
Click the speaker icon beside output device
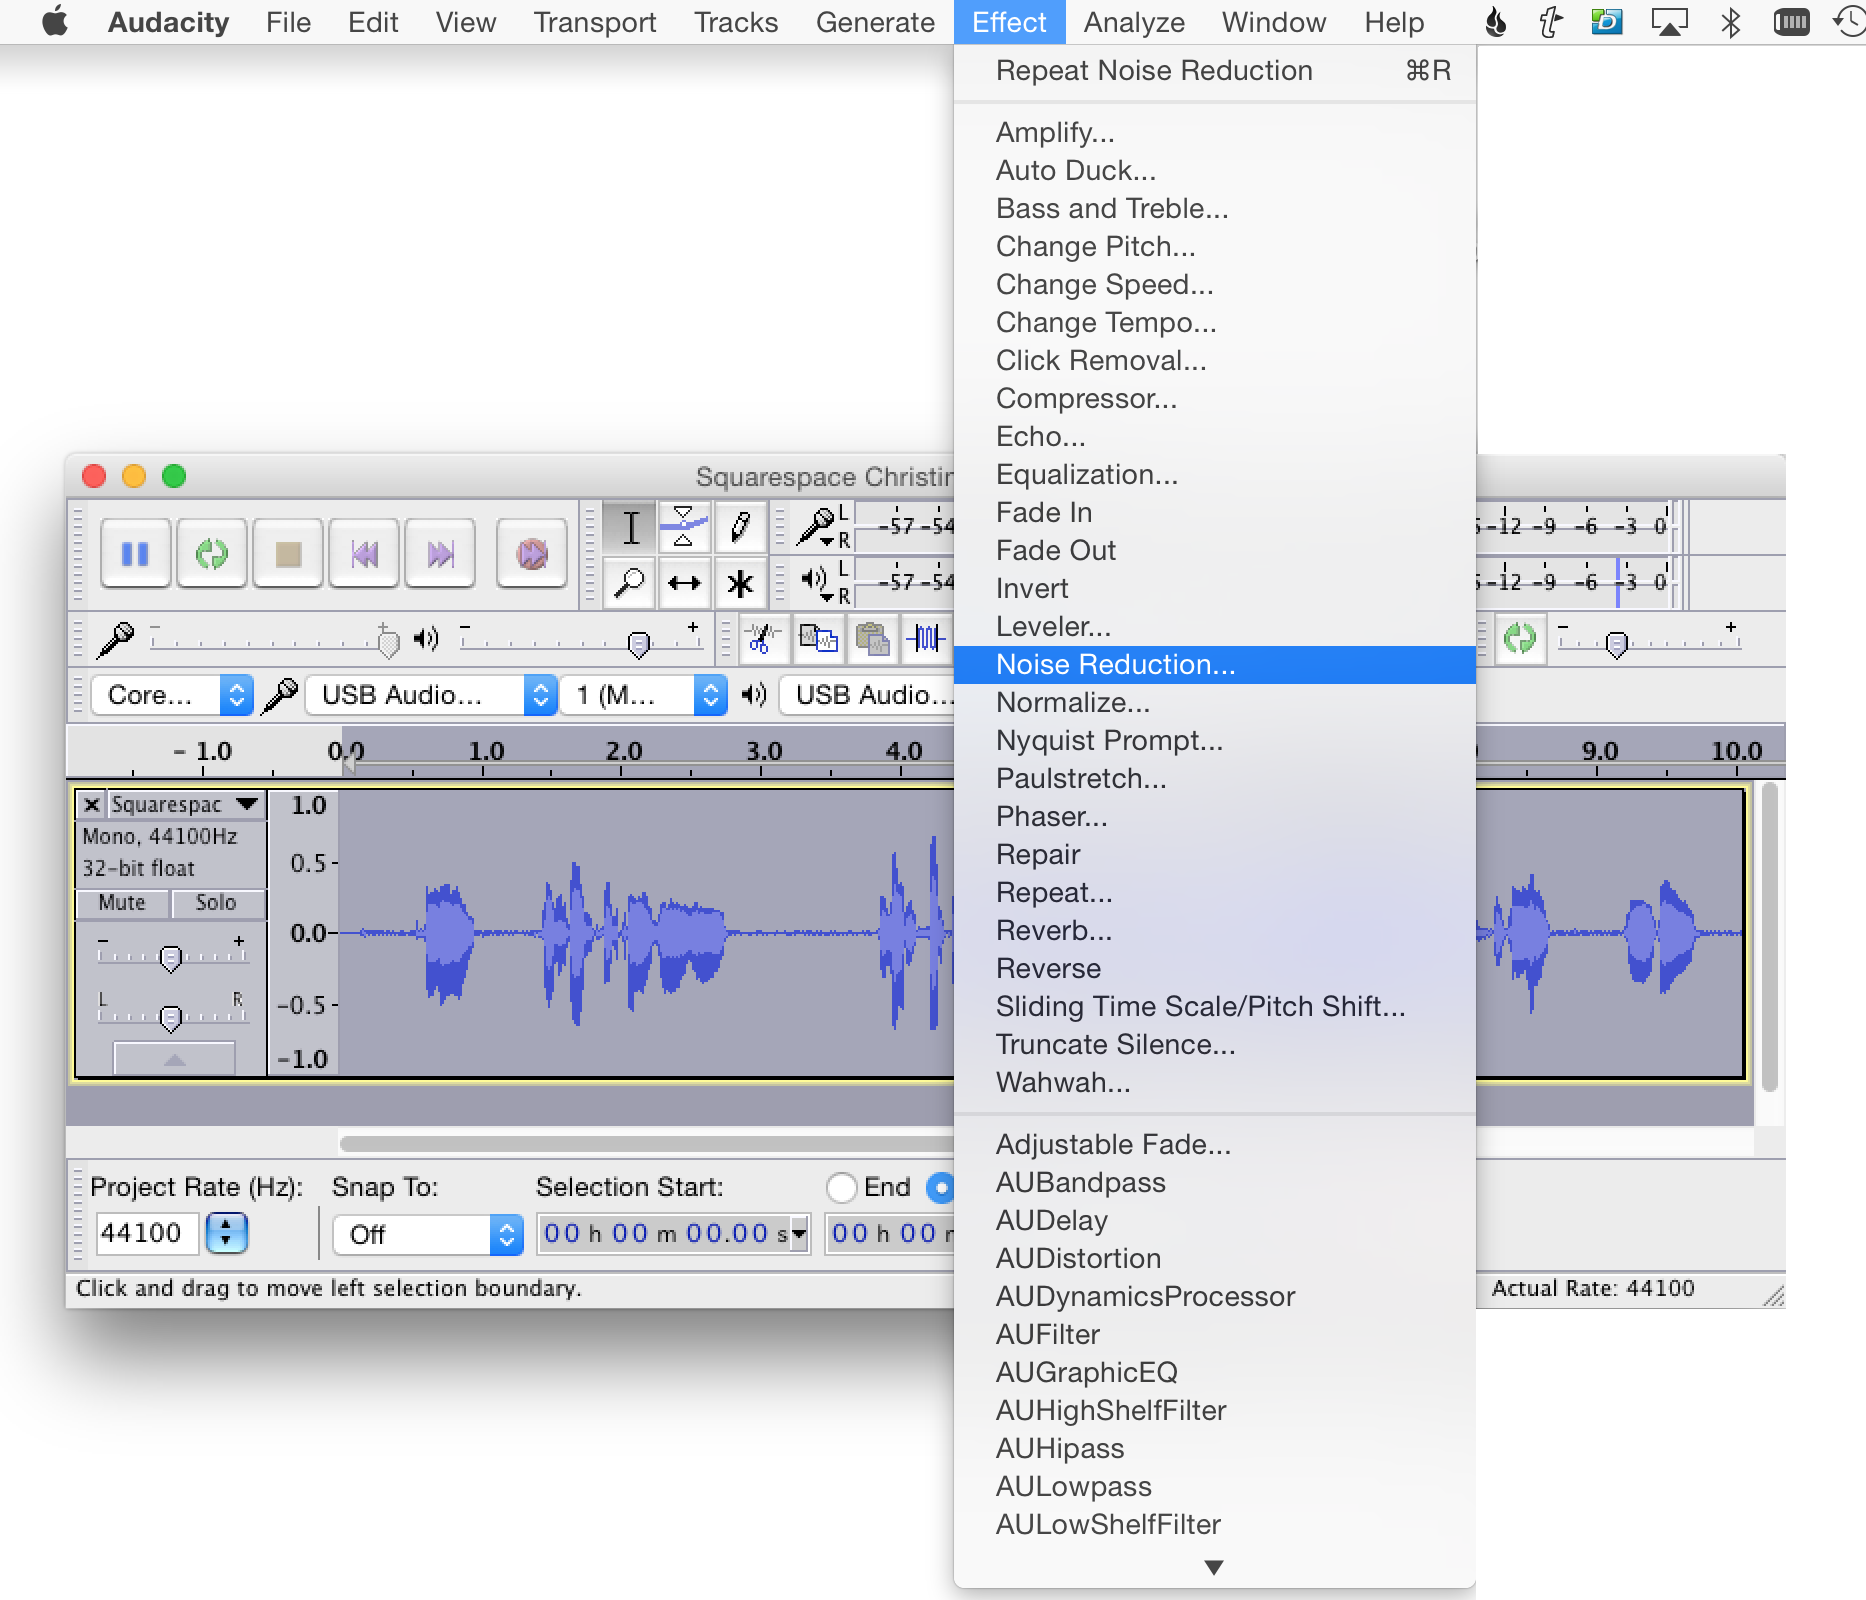pos(755,695)
